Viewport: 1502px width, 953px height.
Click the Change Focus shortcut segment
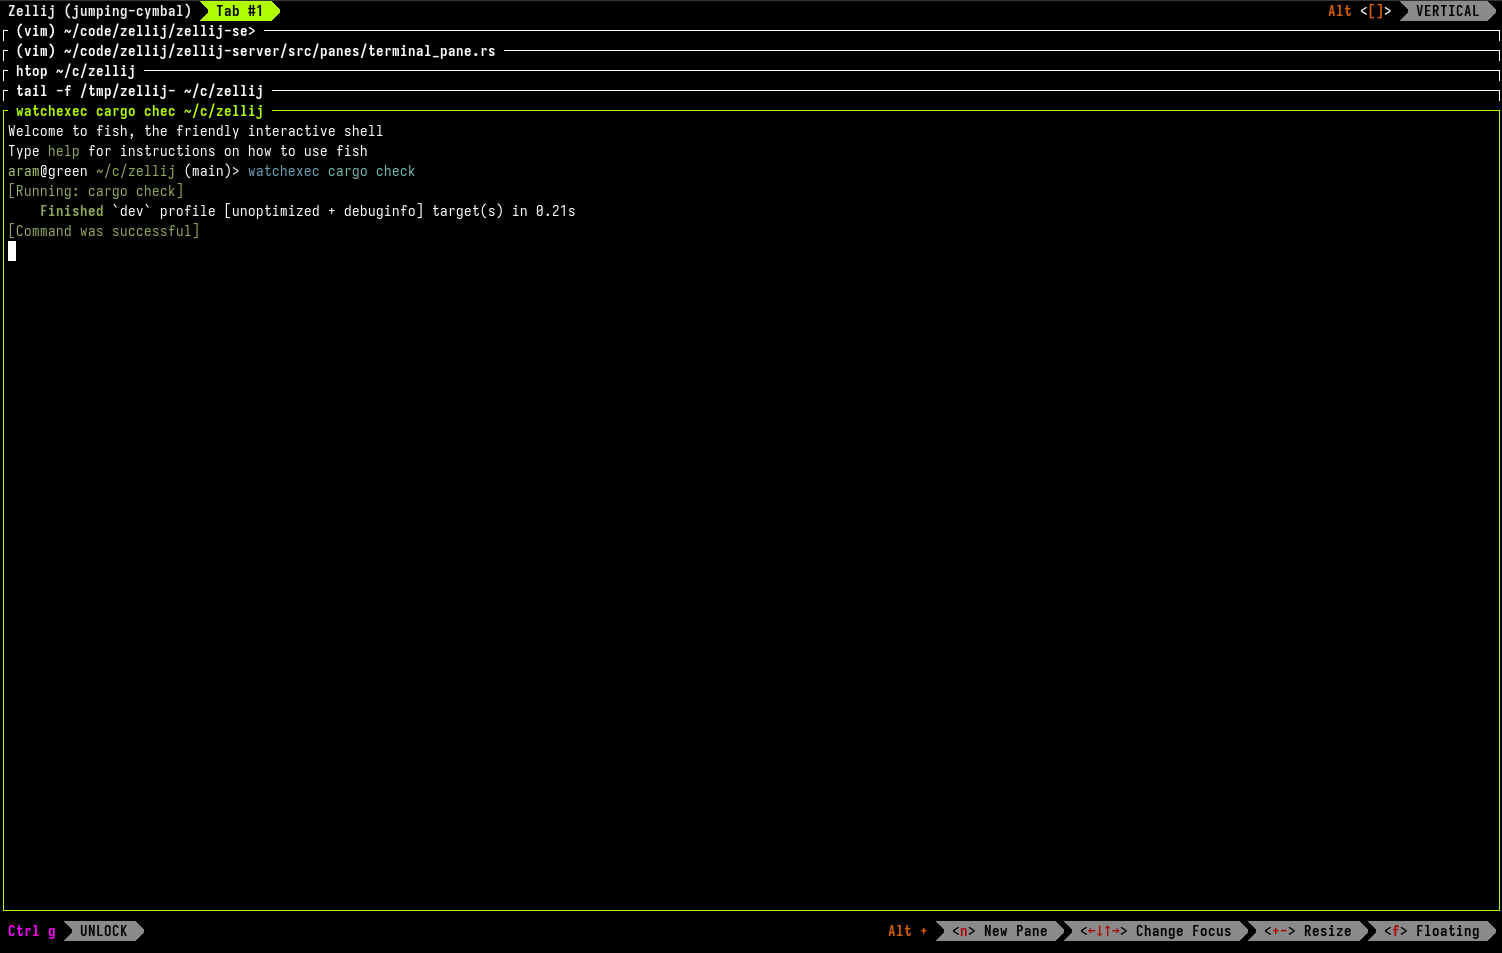pos(1156,931)
